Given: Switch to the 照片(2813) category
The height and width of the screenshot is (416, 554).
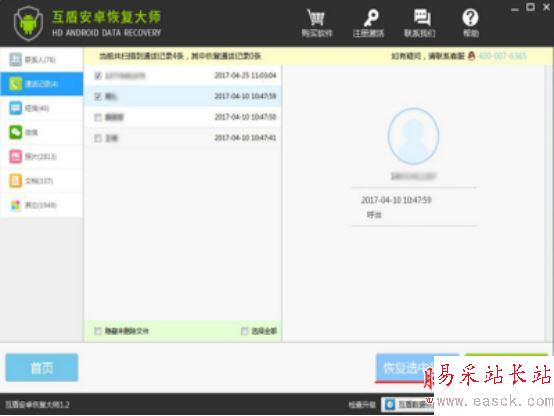Looking at the screenshot, I should 42,156.
